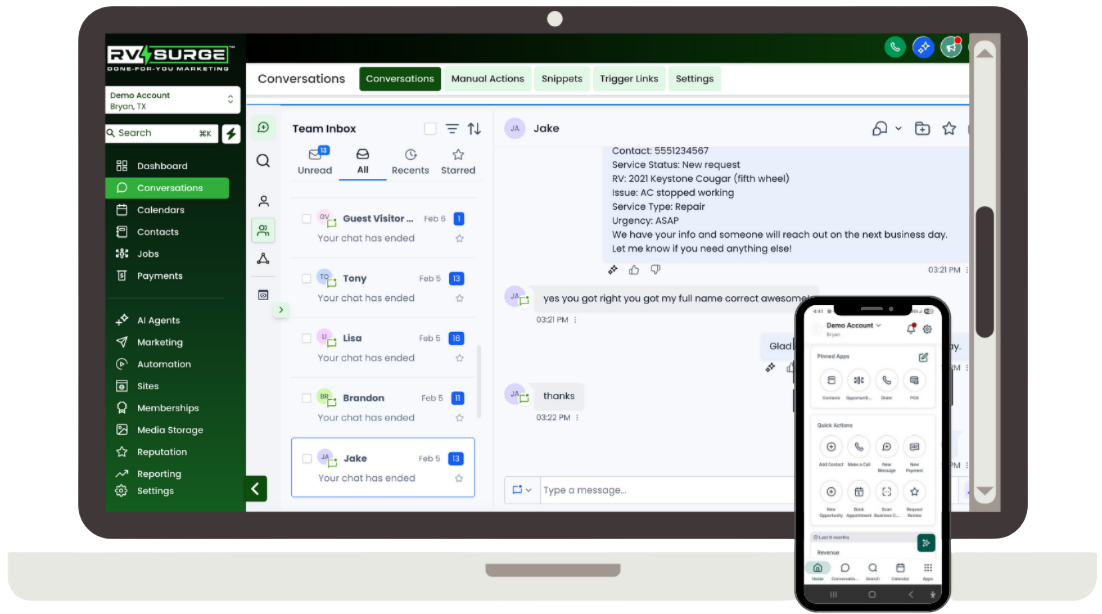
Task: Click the Type a message field
Action: (668, 490)
